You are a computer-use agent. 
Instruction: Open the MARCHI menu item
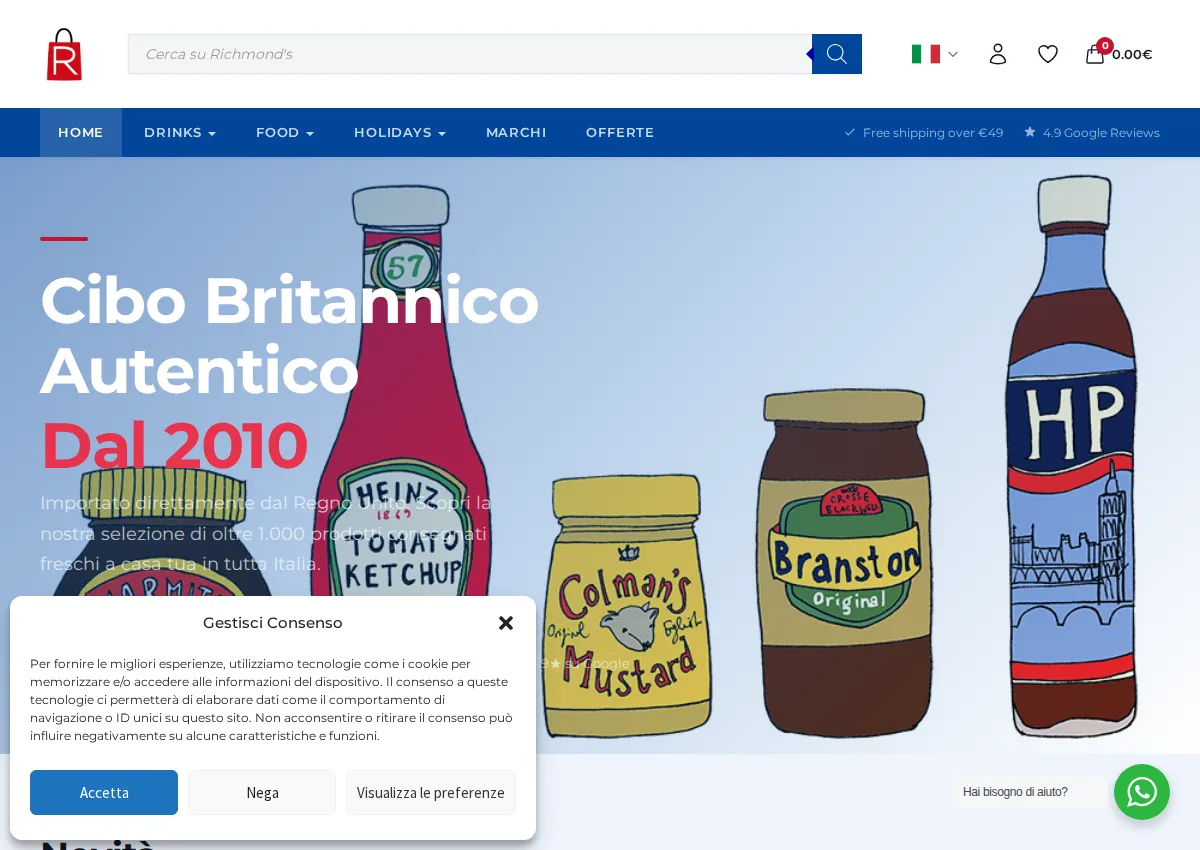pos(516,133)
